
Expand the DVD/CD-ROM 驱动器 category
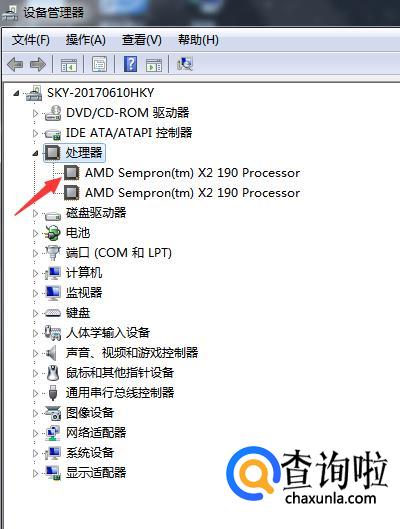pyautogui.click(x=35, y=113)
